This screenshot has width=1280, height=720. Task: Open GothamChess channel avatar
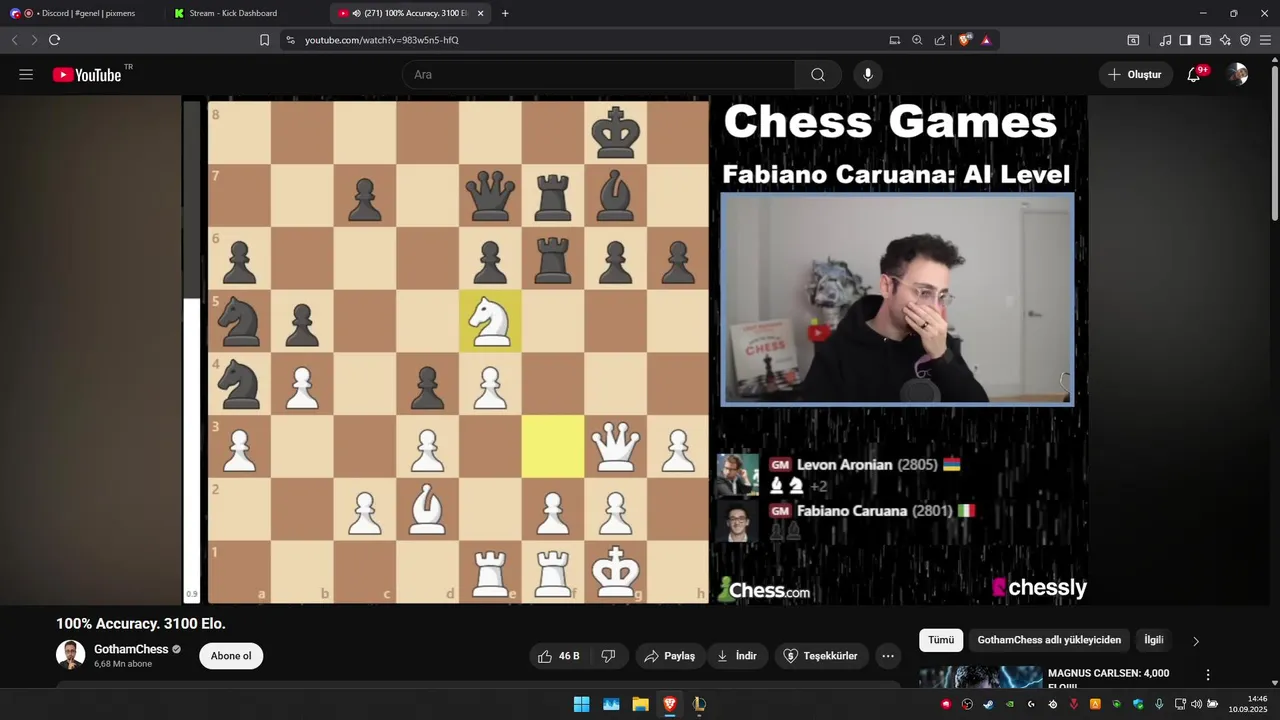click(70, 655)
